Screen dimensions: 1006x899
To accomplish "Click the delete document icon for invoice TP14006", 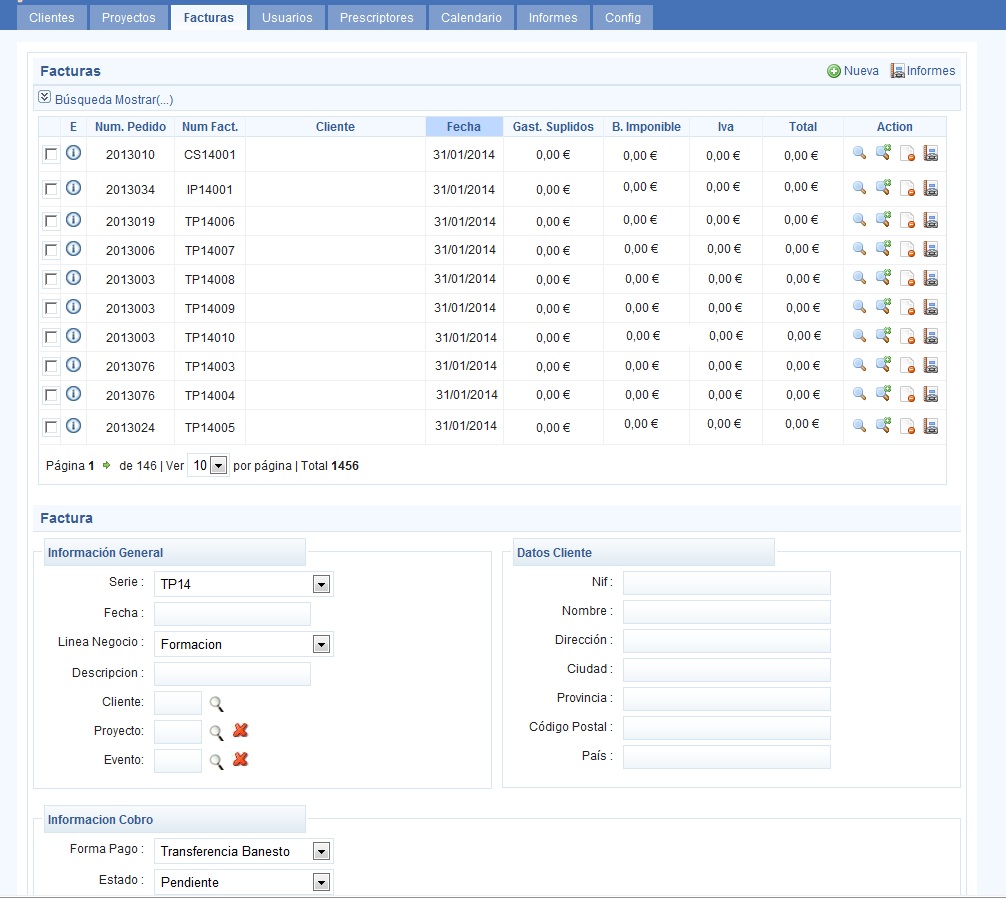I will (907, 220).
